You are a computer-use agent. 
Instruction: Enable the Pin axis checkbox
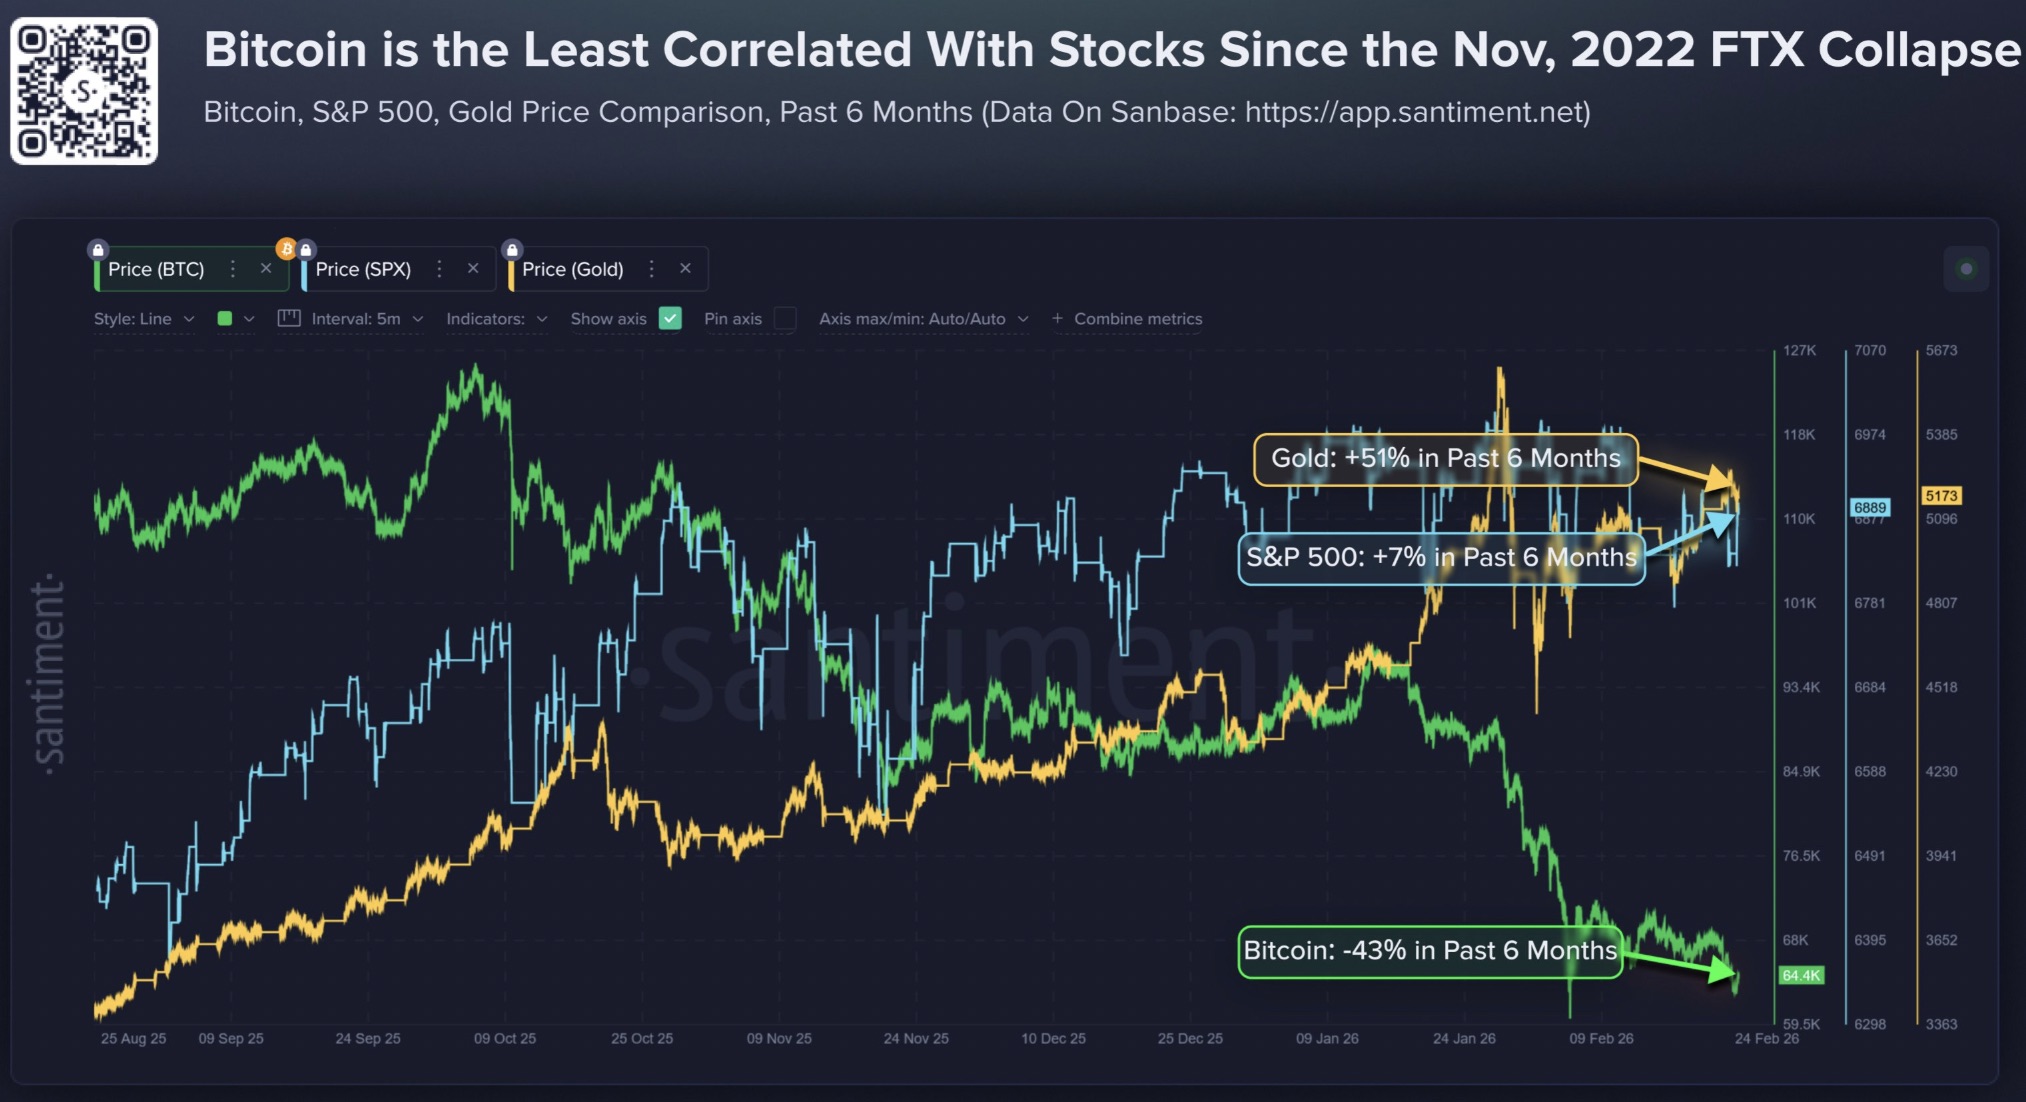tap(786, 318)
